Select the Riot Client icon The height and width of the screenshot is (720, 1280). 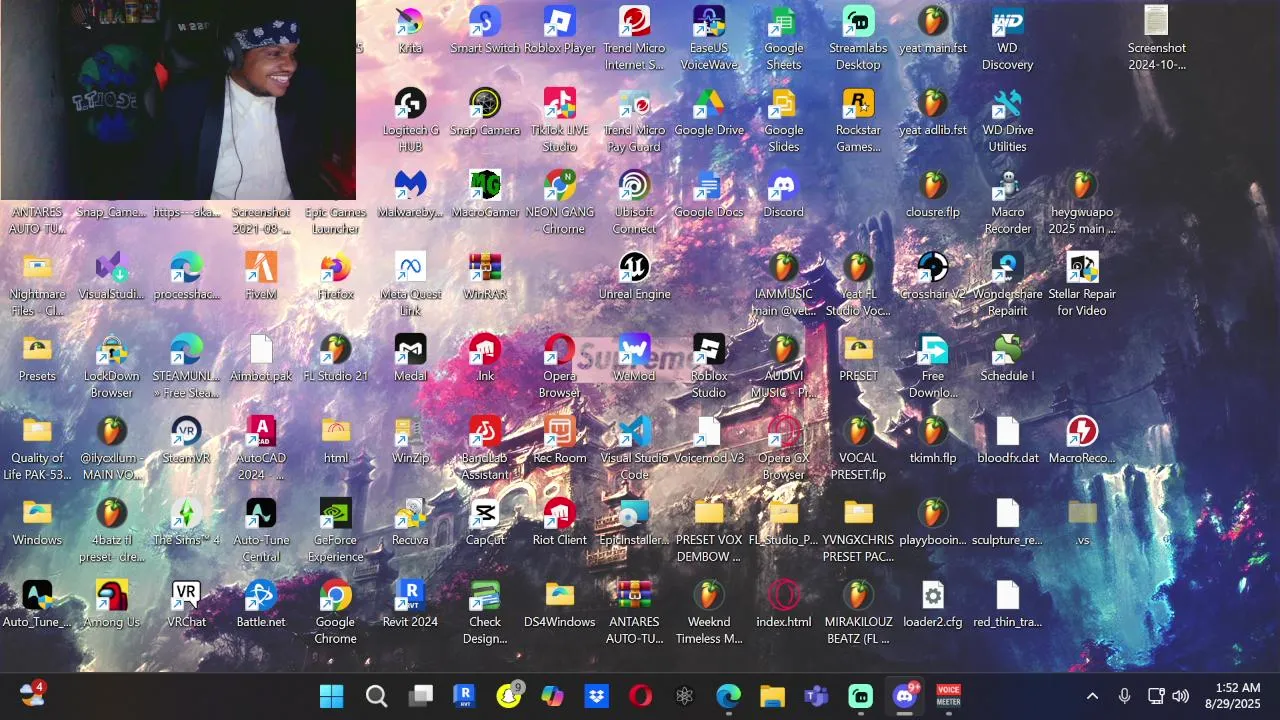(559, 522)
